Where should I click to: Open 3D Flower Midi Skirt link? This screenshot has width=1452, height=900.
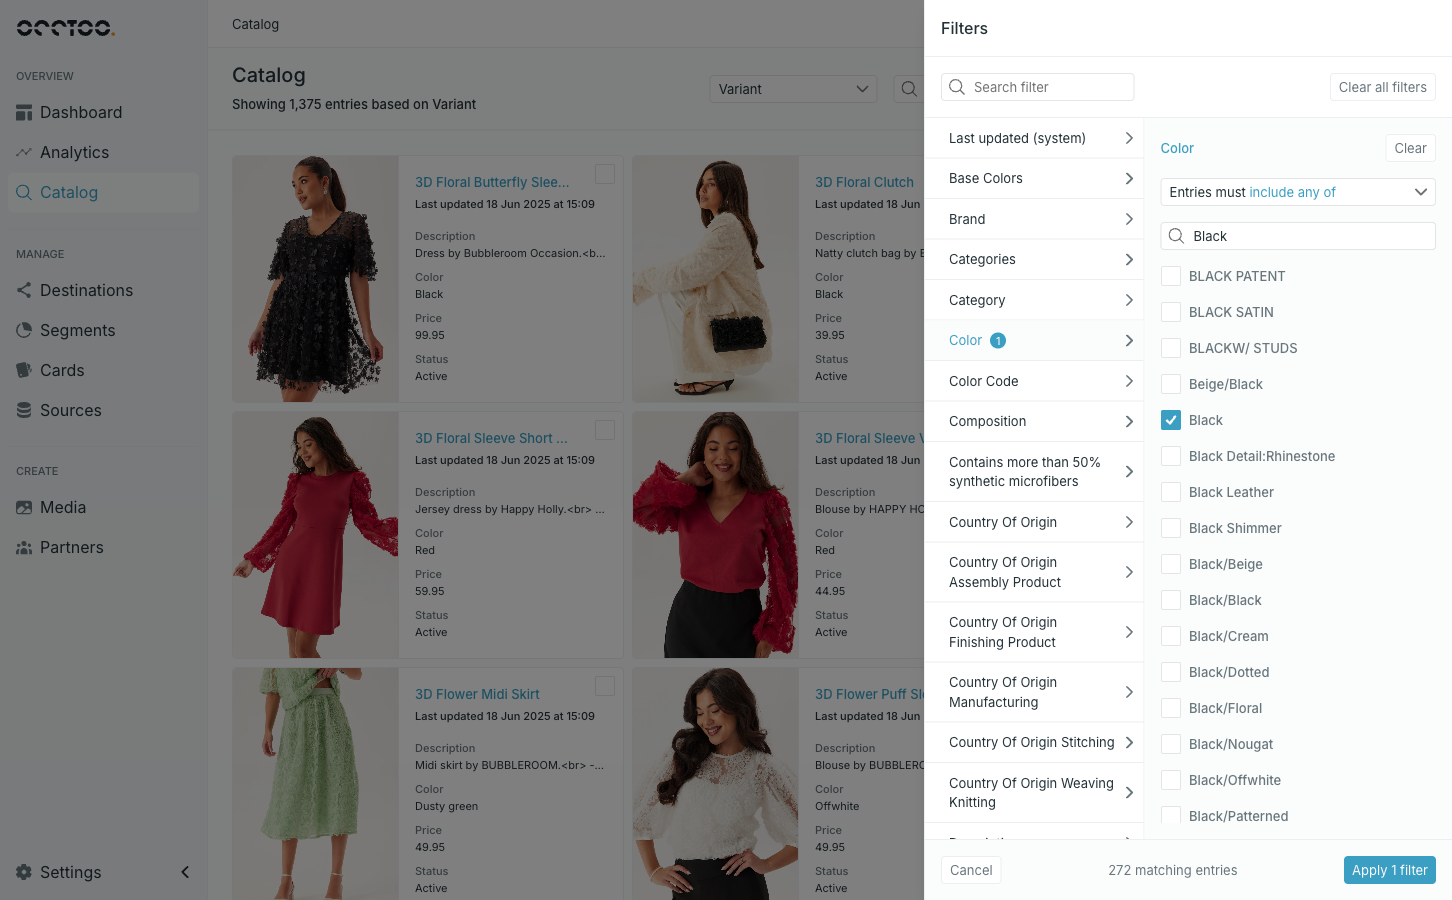coord(477,694)
